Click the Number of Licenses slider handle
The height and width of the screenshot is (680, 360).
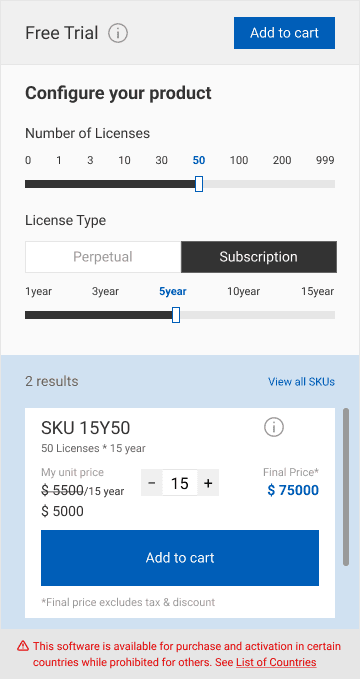199,184
